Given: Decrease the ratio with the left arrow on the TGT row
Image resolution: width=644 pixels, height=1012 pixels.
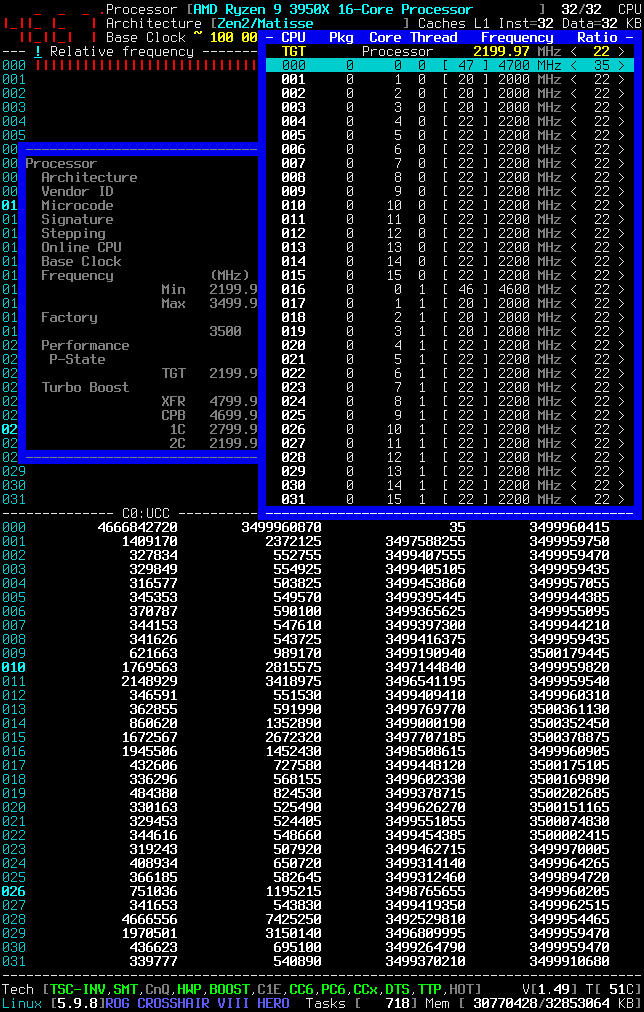Looking at the screenshot, I should pyautogui.click(x=574, y=51).
